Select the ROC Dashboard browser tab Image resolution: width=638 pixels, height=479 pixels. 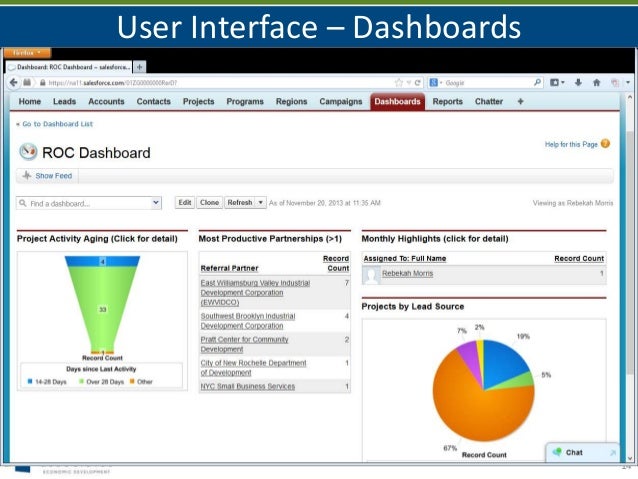pyautogui.click(x=69, y=67)
